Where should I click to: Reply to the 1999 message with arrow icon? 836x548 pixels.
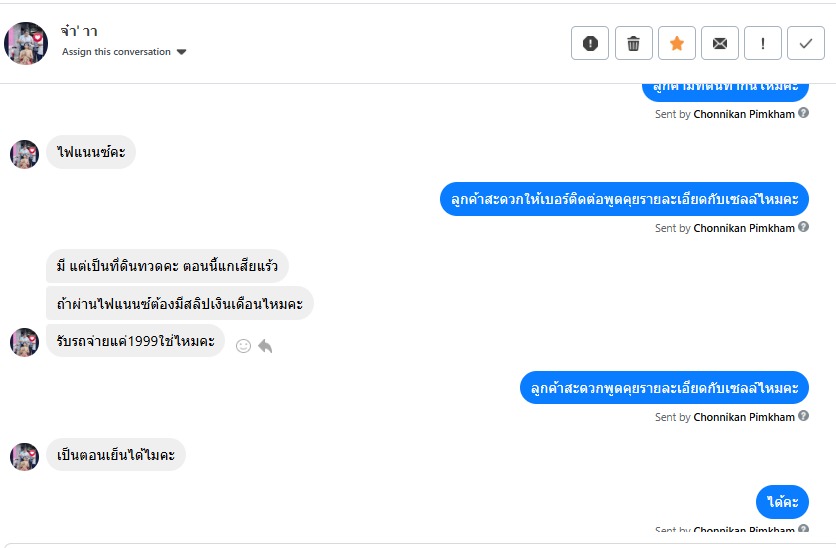[265, 346]
